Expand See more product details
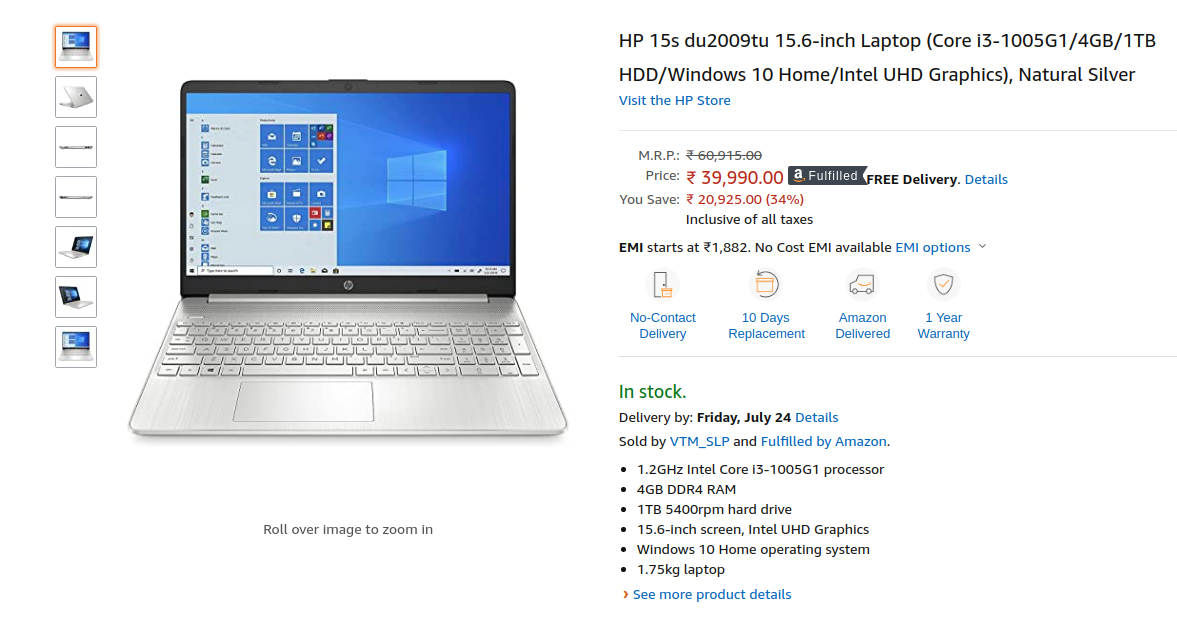This screenshot has height=618, width=1177. [x=712, y=594]
